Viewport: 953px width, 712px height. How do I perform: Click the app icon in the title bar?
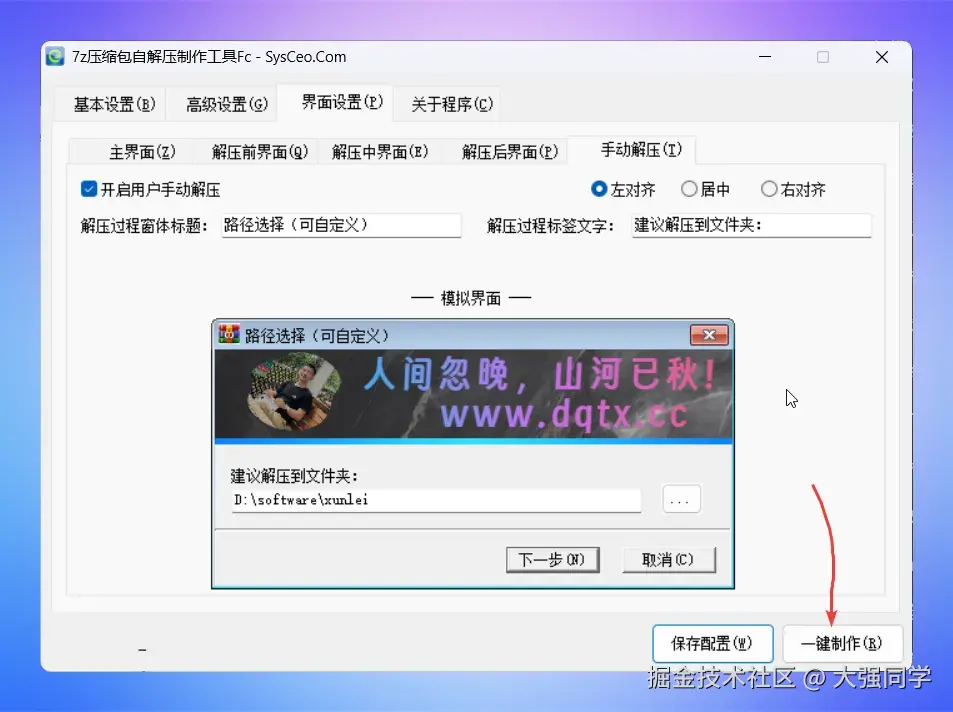[x=55, y=57]
